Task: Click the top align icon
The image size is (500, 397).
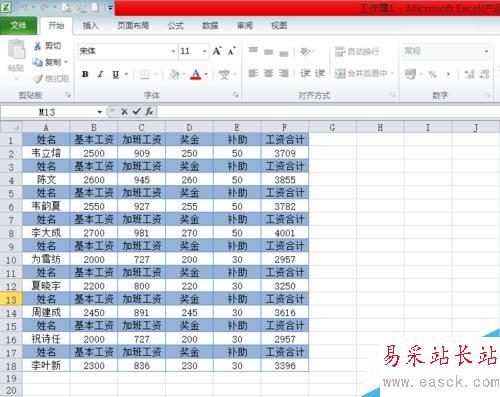Action: tap(253, 51)
